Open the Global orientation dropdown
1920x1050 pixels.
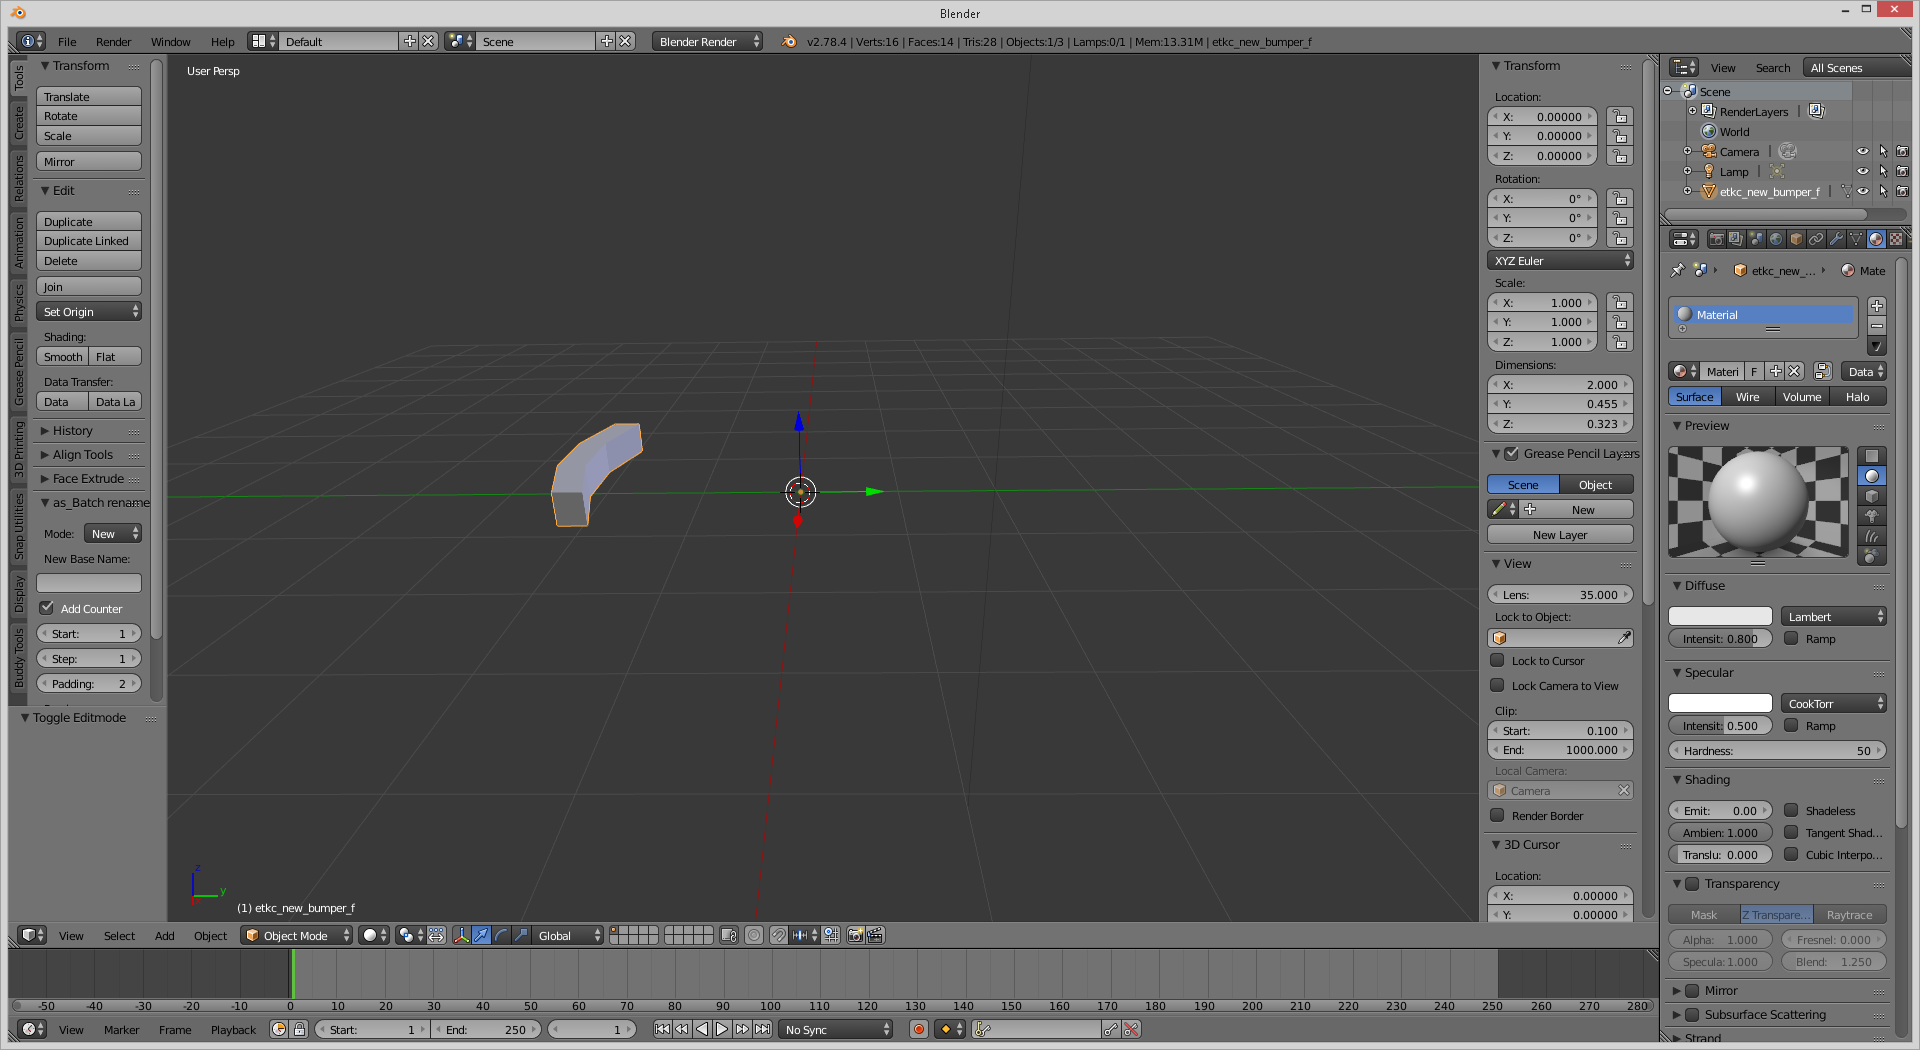(x=568, y=935)
